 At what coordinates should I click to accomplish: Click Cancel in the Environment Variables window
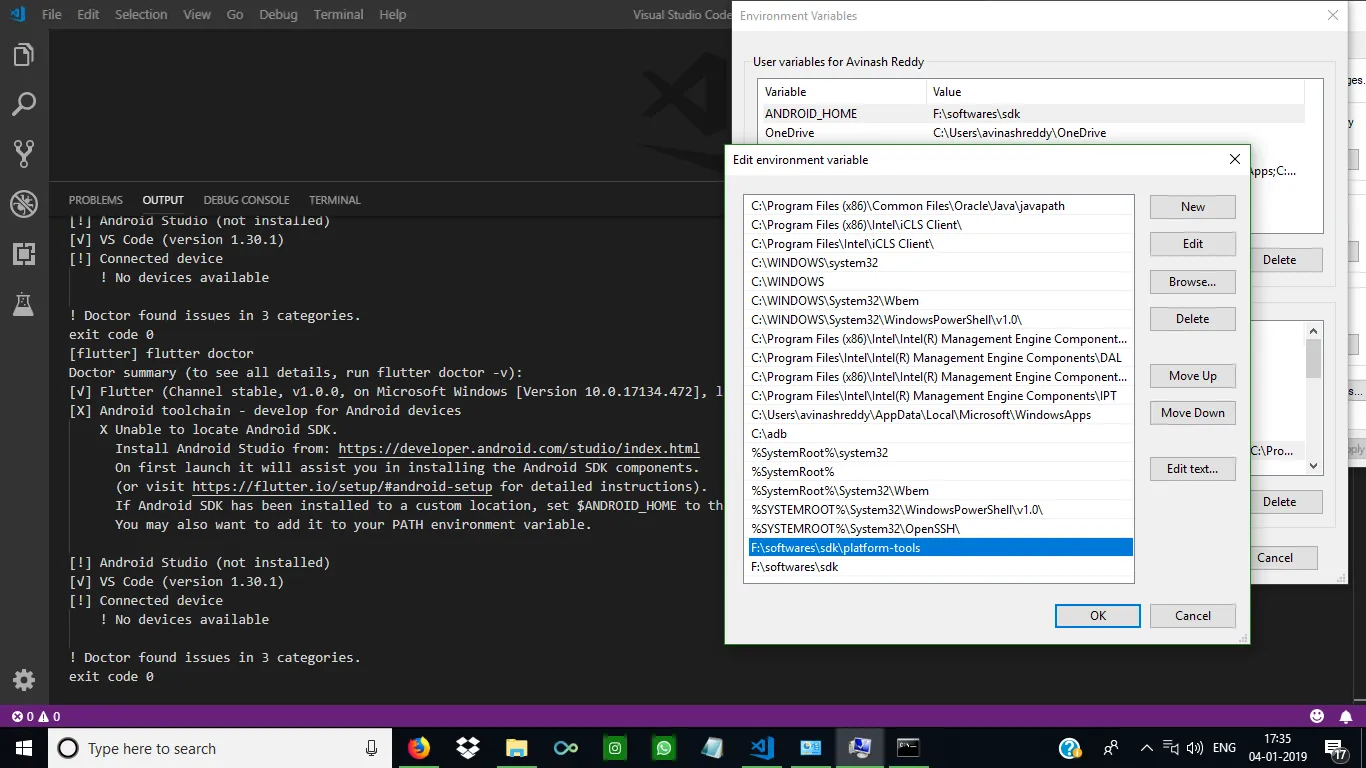tap(1275, 558)
